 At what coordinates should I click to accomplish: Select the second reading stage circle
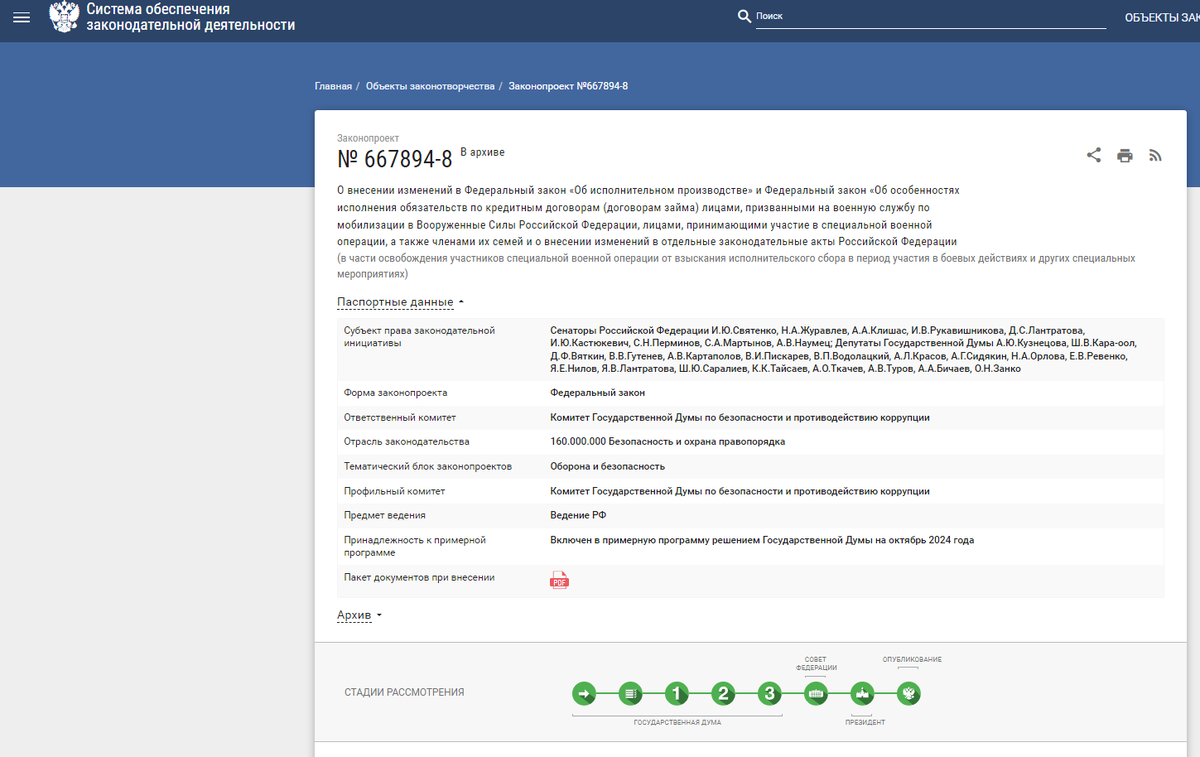[723, 693]
